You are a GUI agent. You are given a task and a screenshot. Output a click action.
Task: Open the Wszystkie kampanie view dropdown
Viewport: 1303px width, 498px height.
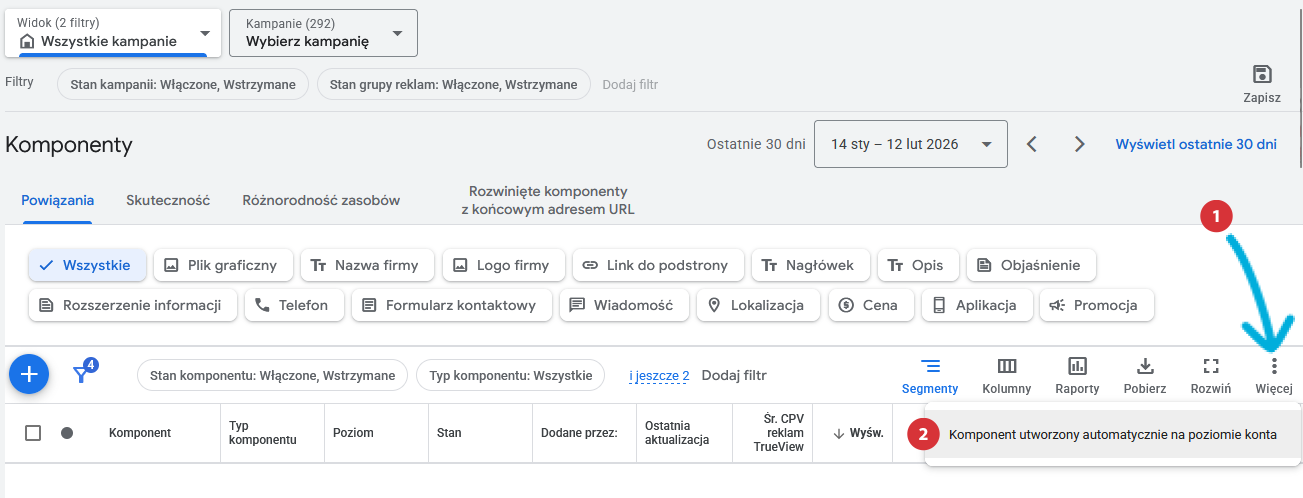tap(112, 33)
